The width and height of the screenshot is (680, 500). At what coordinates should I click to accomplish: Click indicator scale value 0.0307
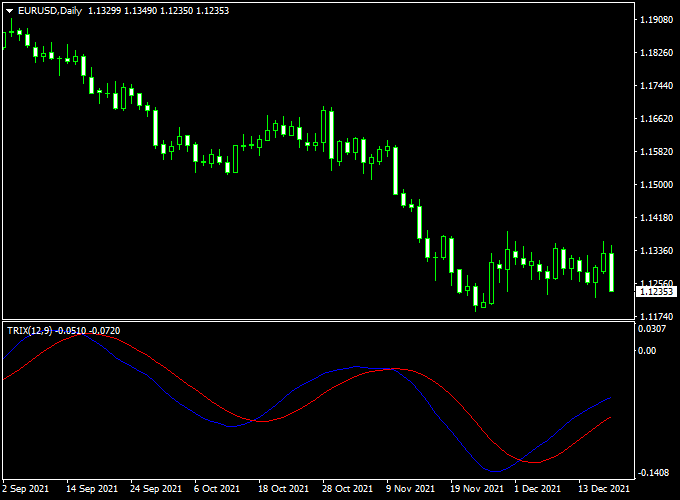(652, 329)
